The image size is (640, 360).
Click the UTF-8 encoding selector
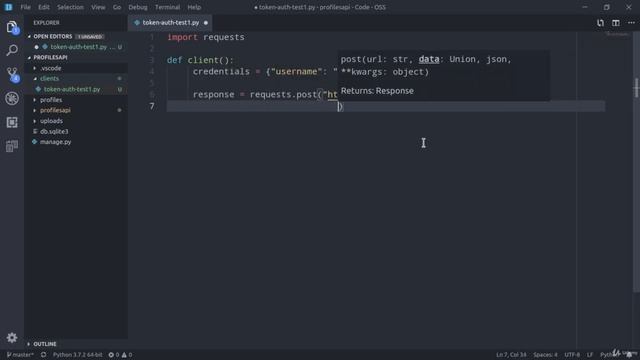point(572,355)
